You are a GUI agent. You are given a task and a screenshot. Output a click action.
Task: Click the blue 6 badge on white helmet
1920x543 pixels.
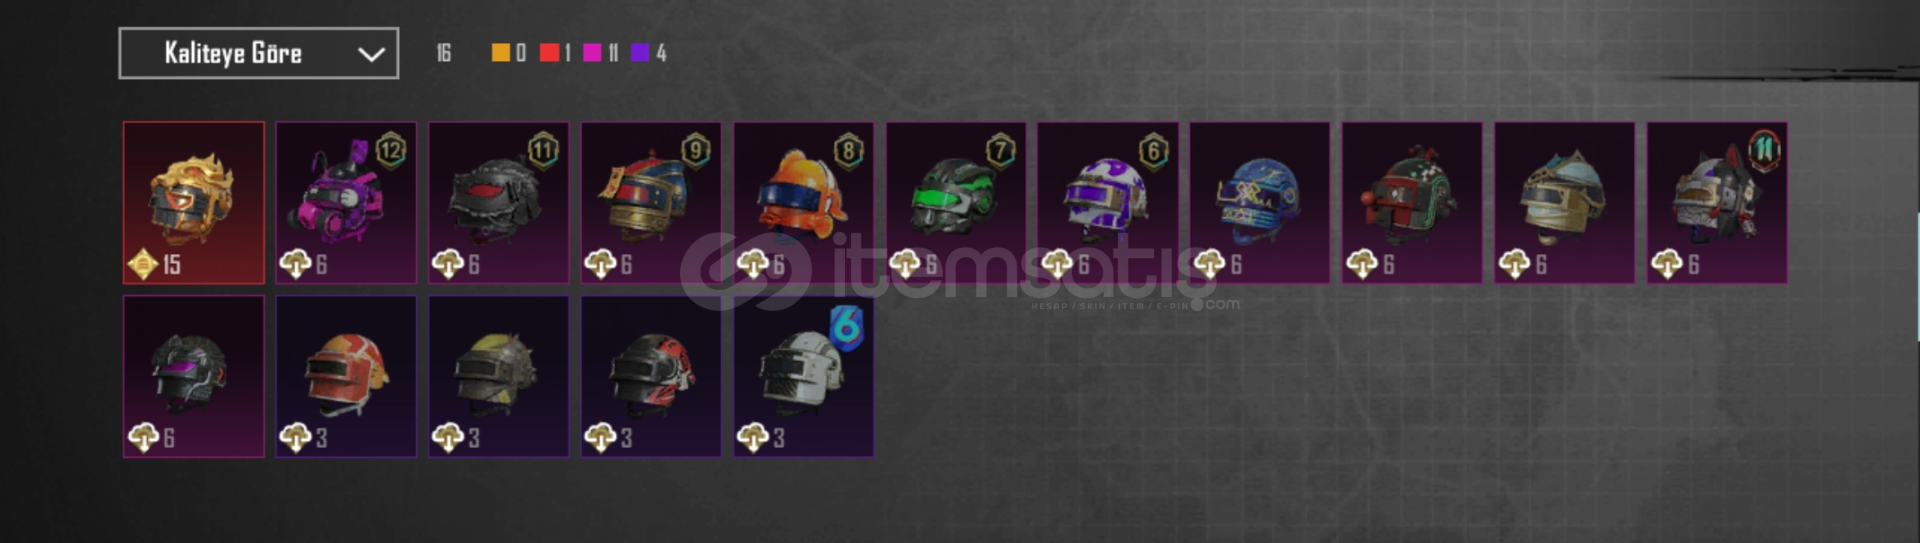[846, 328]
